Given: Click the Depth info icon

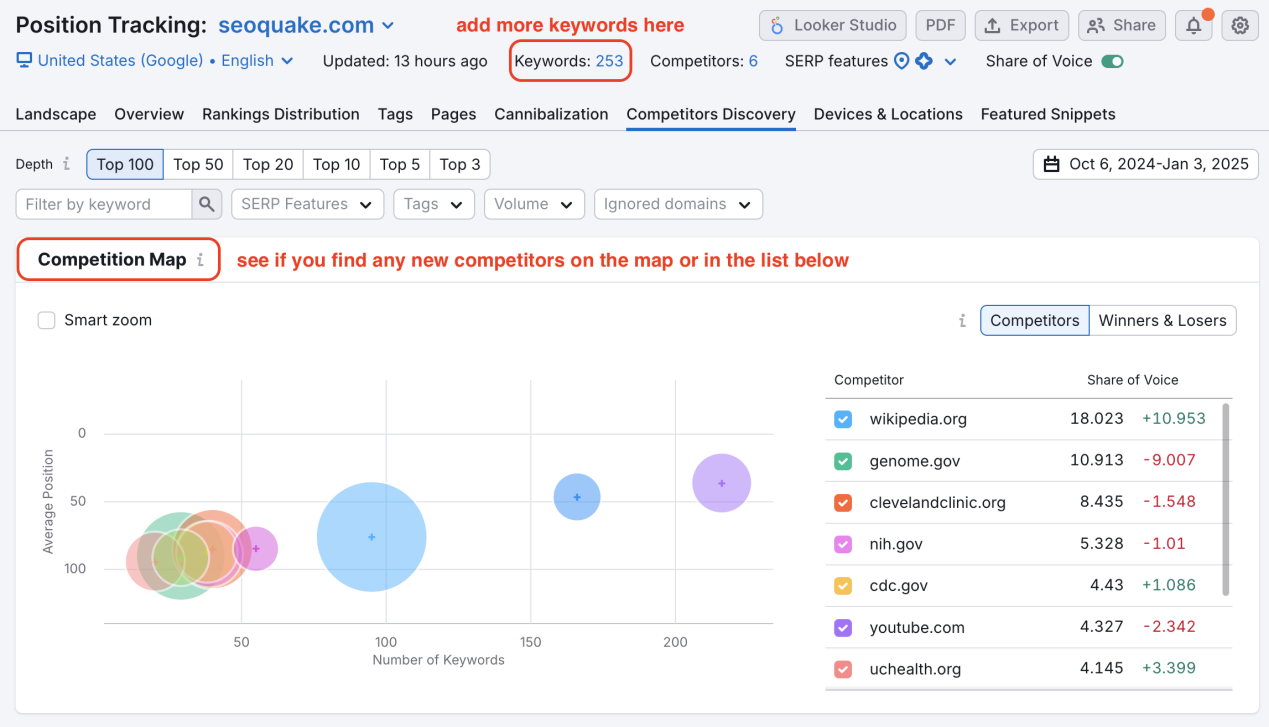Looking at the screenshot, I should [67, 164].
